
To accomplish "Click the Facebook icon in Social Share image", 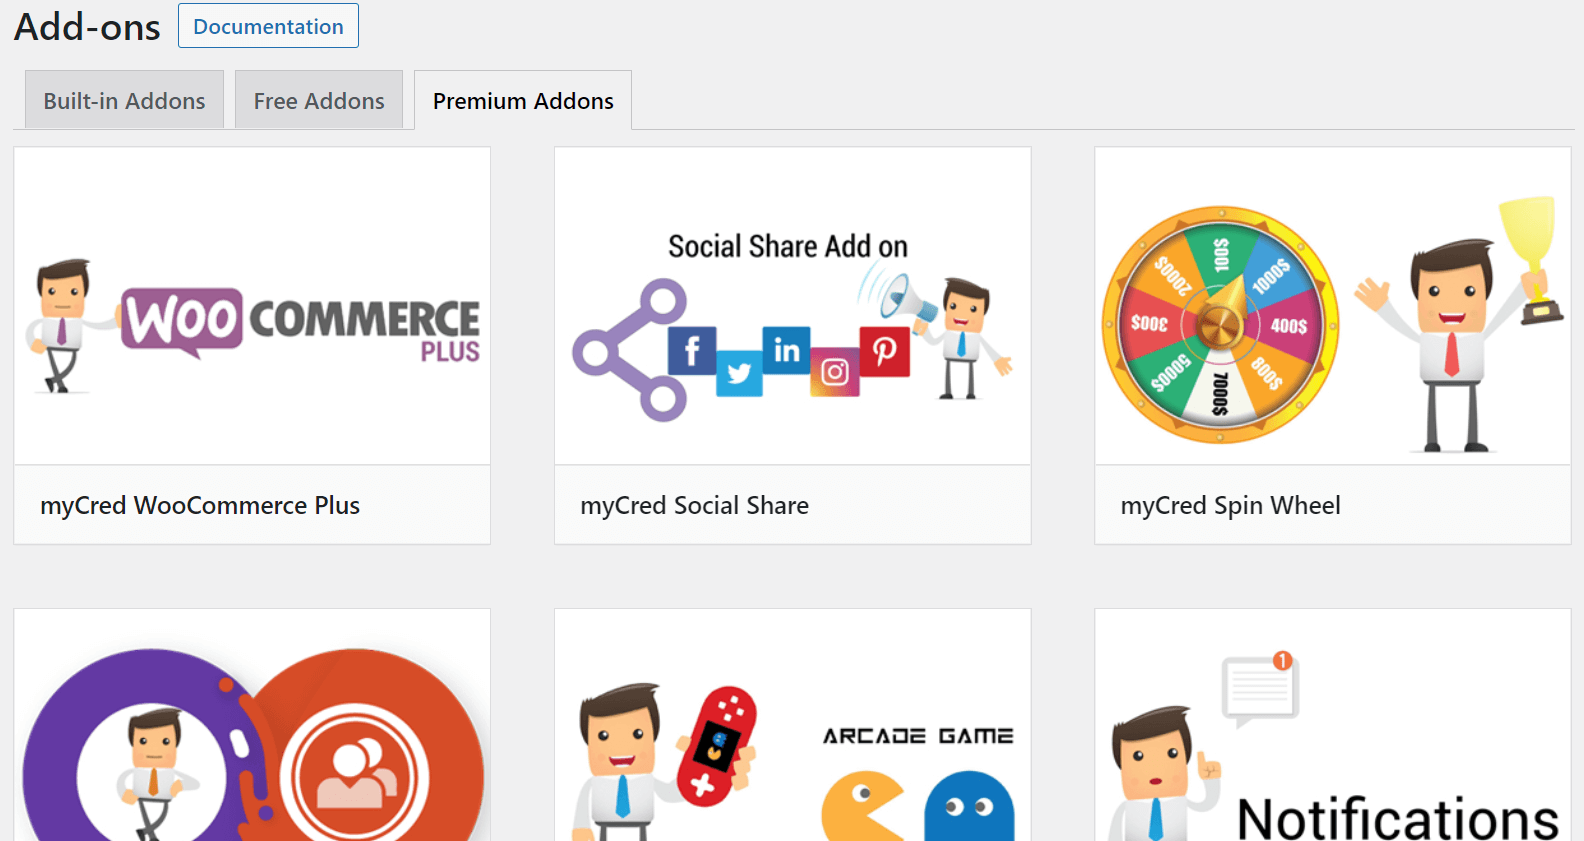I will [692, 351].
